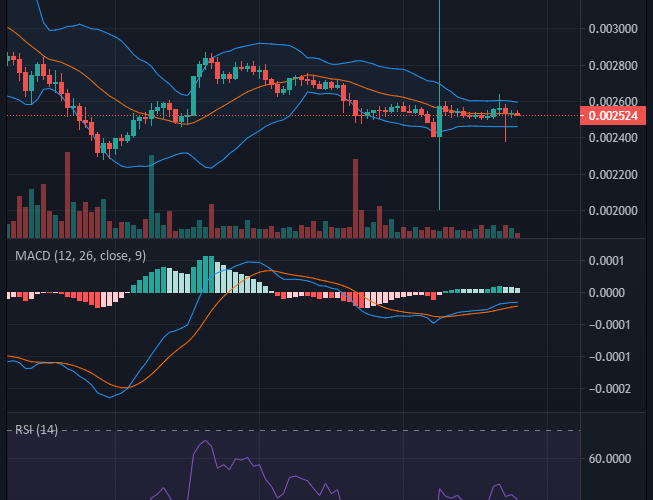This screenshot has height=500, width=653.
Task: Click the 0.002600 price axis label
Action: click(614, 102)
